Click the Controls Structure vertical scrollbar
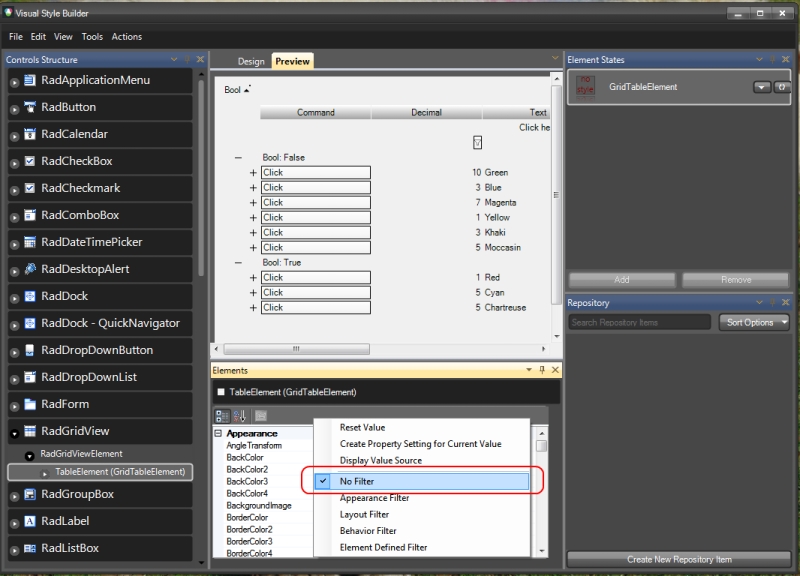Image resolution: width=800 pixels, height=576 pixels. tap(201, 179)
